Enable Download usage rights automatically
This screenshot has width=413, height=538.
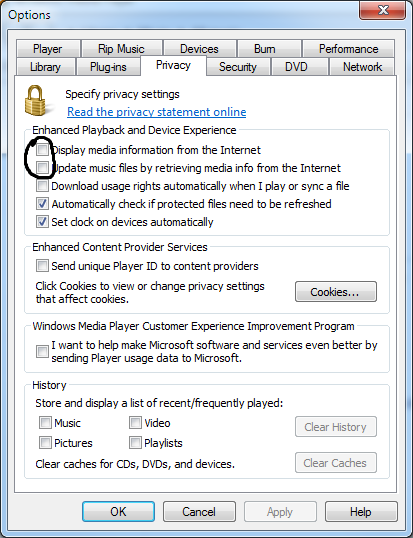(43, 186)
